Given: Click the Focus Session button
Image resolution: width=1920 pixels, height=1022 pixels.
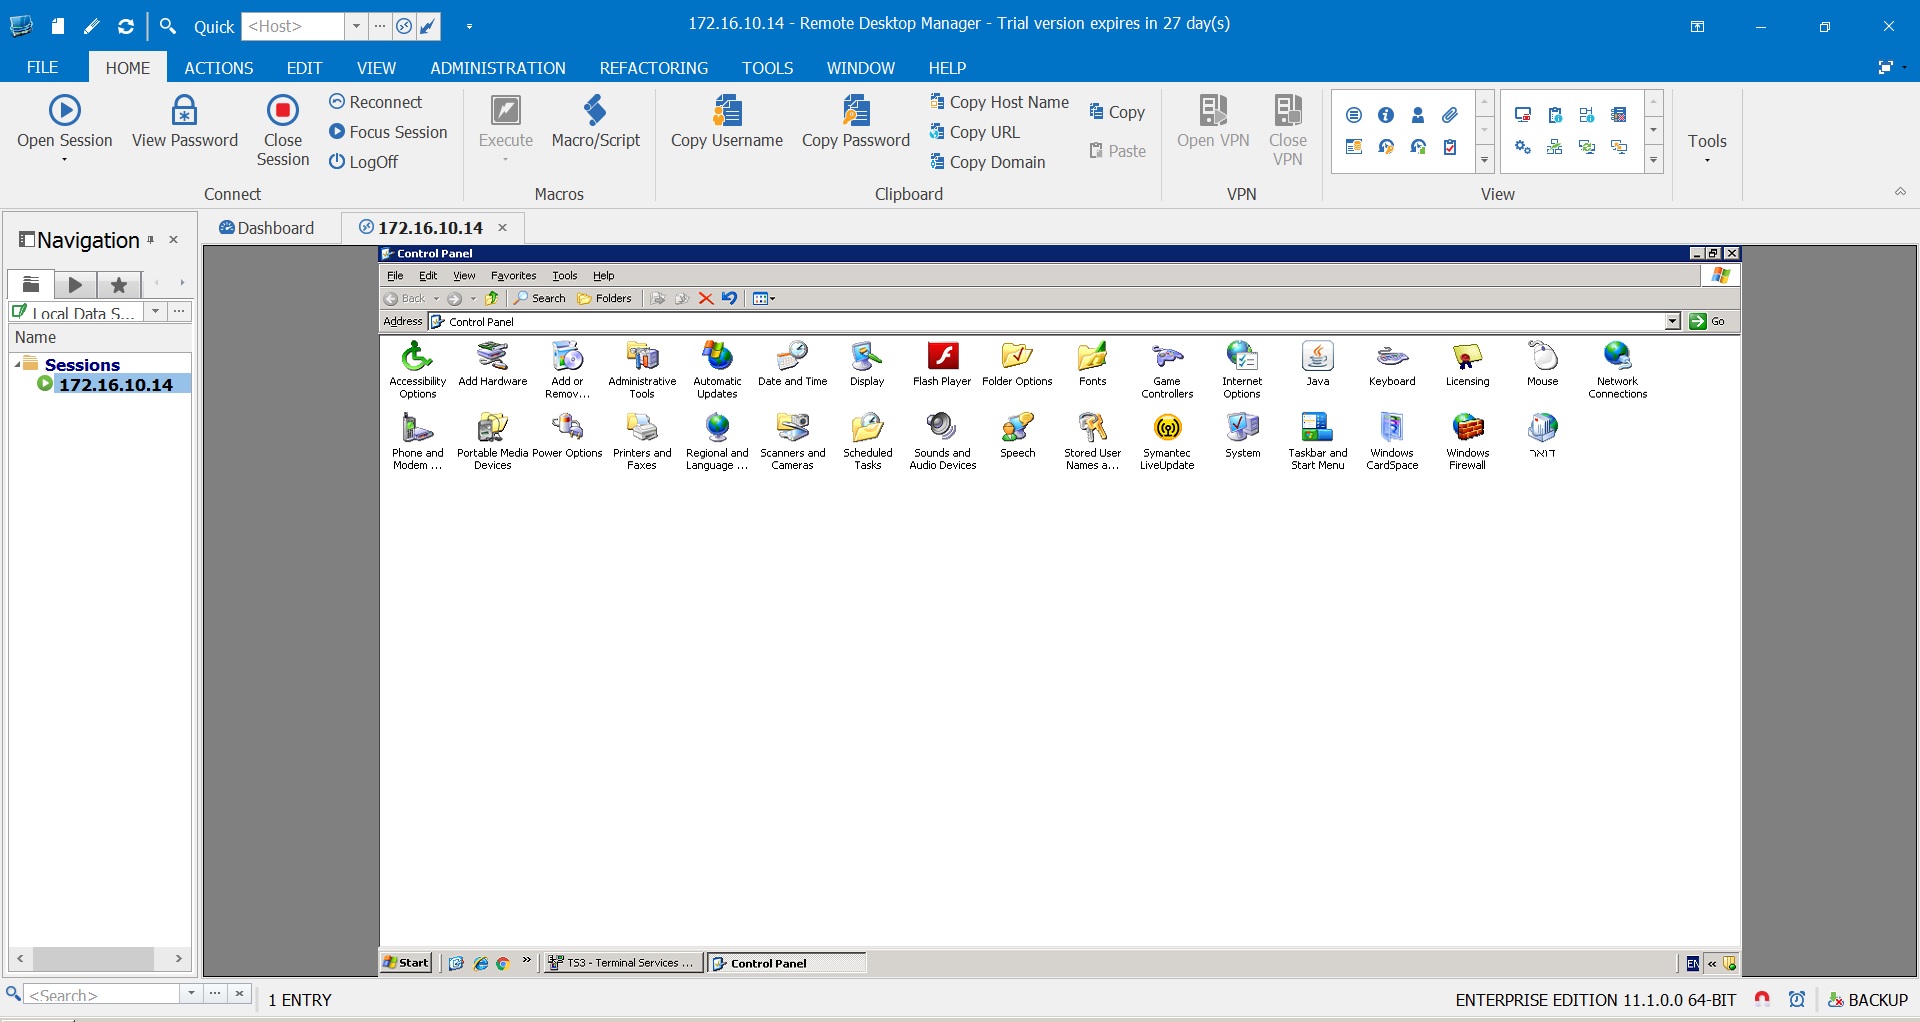Looking at the screenshot, I should click(388, 132).
